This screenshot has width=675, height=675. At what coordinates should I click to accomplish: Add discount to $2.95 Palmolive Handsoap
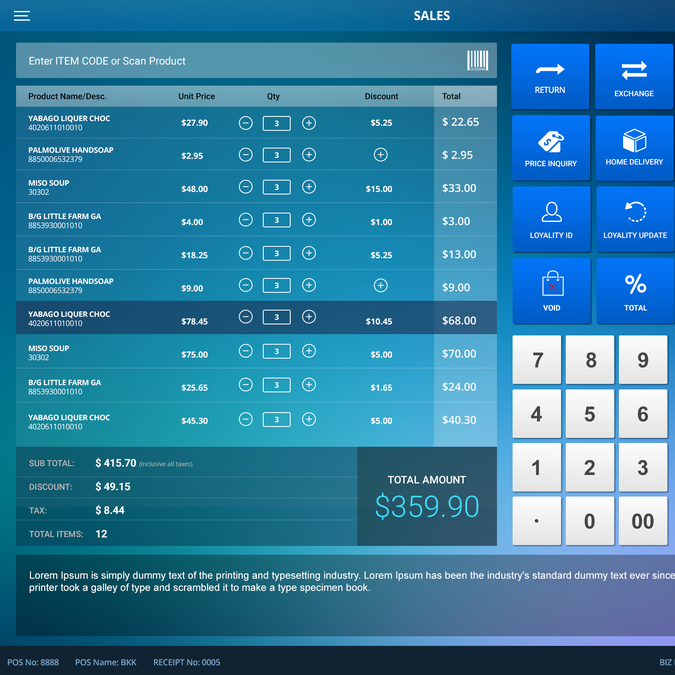(380, 155)
